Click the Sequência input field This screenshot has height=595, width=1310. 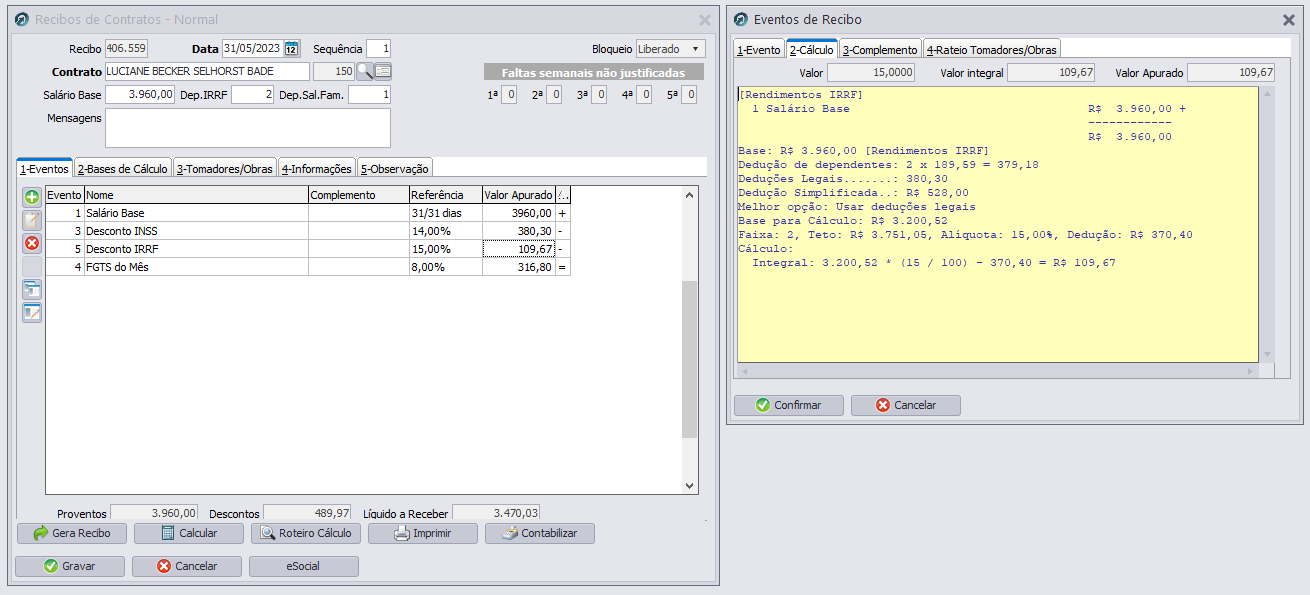point(378,48)
